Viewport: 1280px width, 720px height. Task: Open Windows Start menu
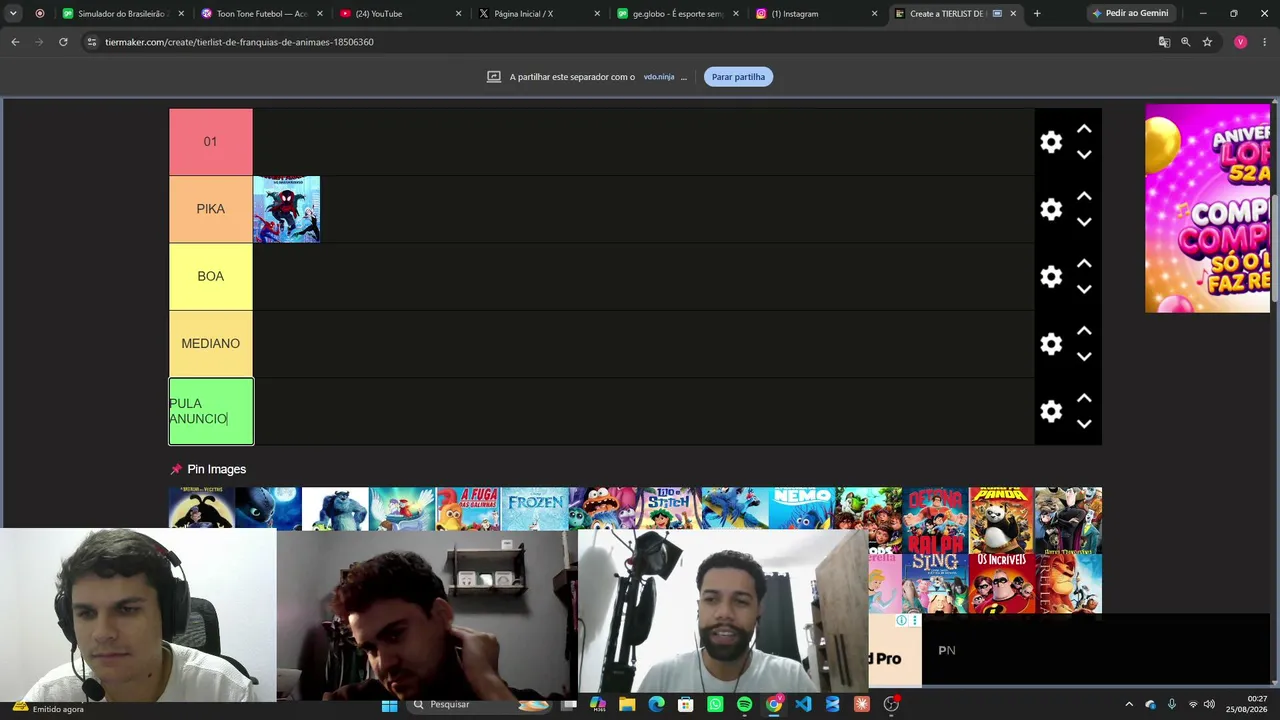click(389, 705)
